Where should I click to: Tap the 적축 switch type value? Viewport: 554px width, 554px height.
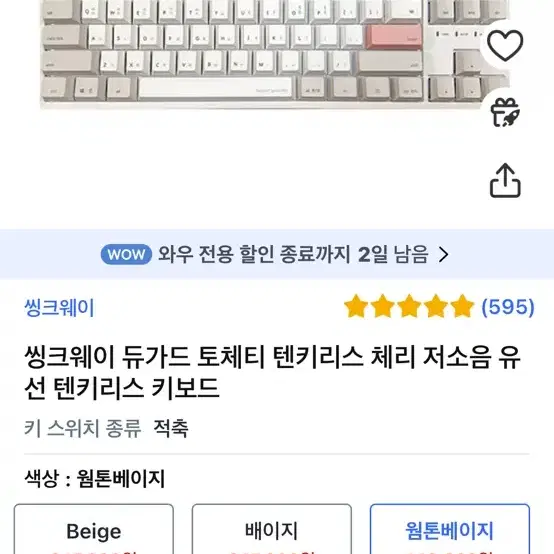coord(171,428)
